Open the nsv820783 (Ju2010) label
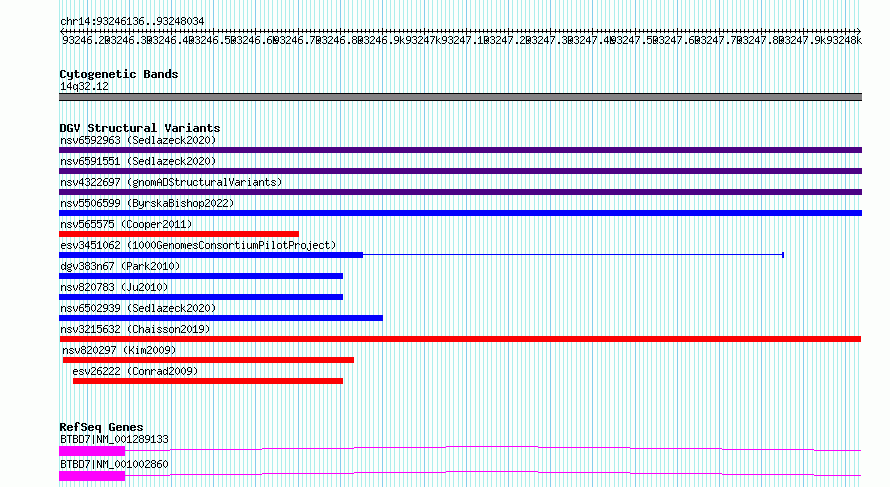This screenshot has width=890, height=487. pos(114,287)
